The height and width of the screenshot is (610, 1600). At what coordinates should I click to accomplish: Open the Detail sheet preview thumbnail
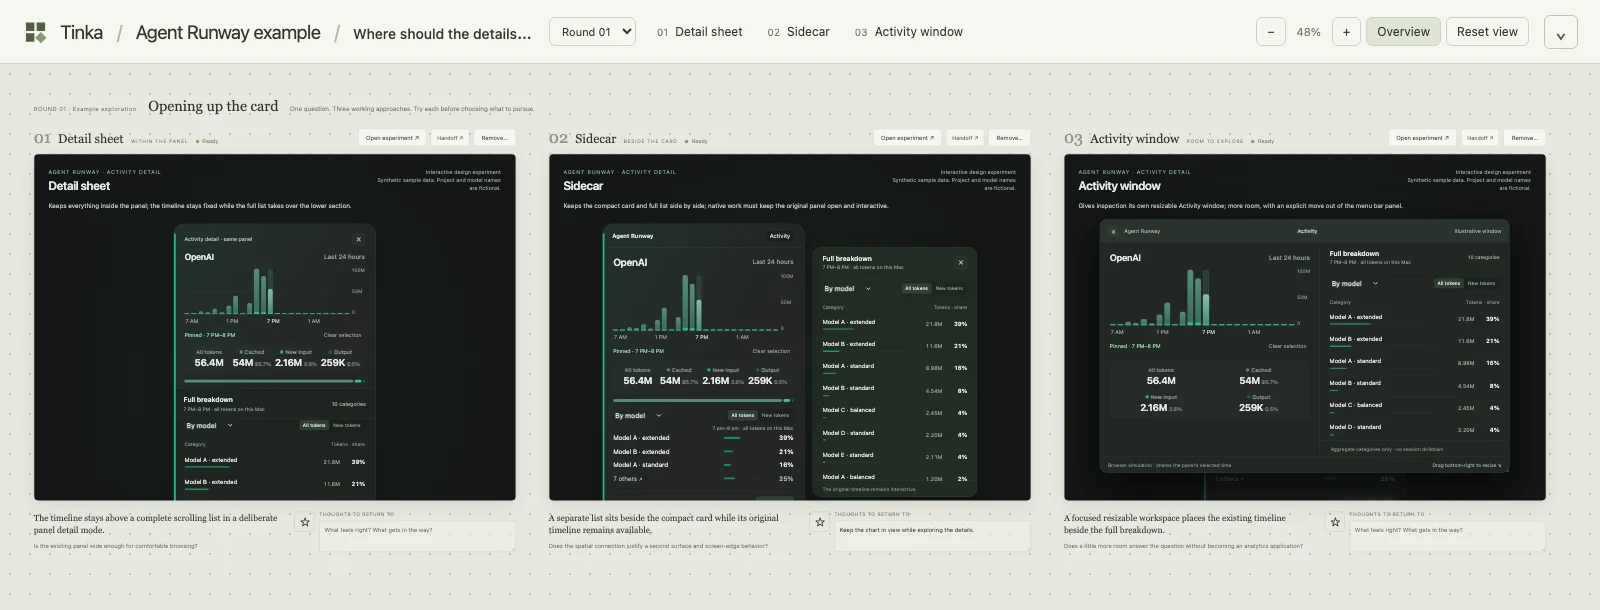275,327
